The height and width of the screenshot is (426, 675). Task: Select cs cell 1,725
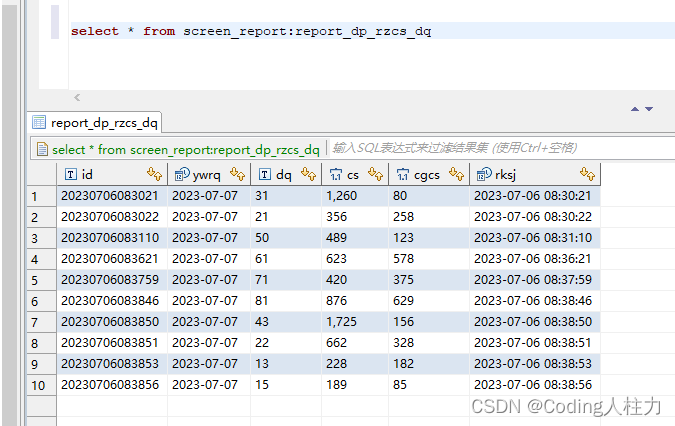click(x=355, y=322)
